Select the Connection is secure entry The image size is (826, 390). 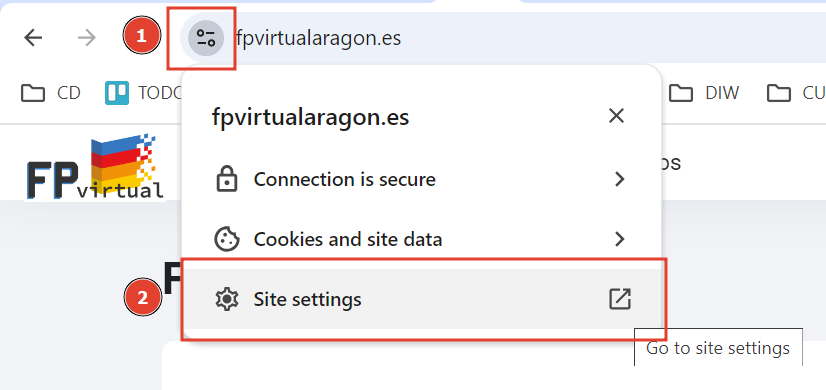421,179
